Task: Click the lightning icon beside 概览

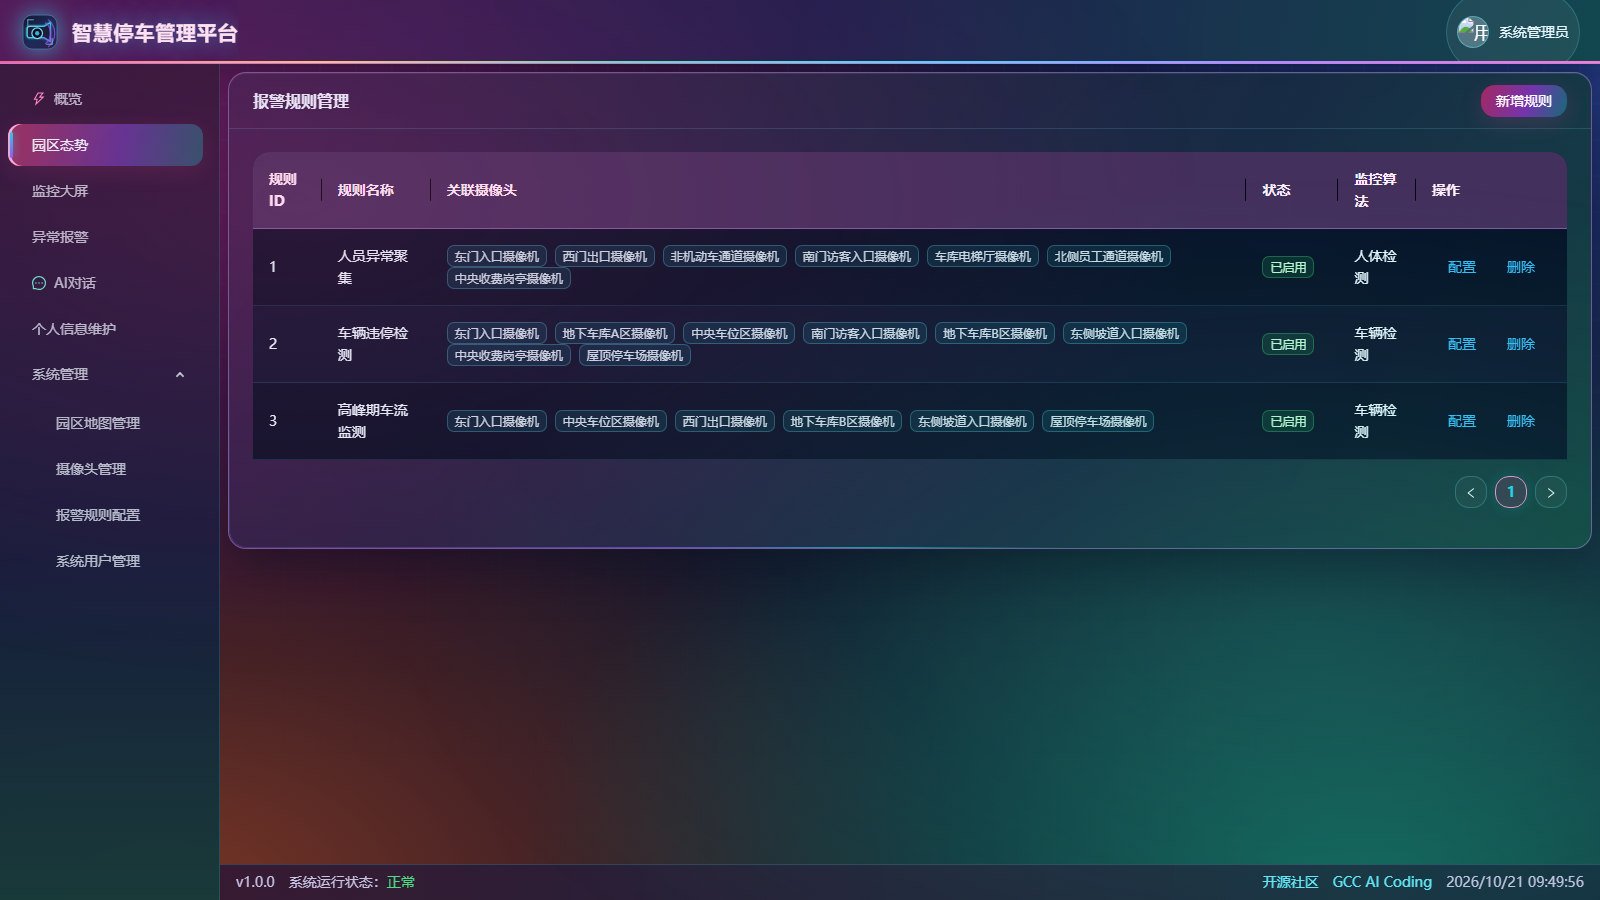Action: [39, 99]
